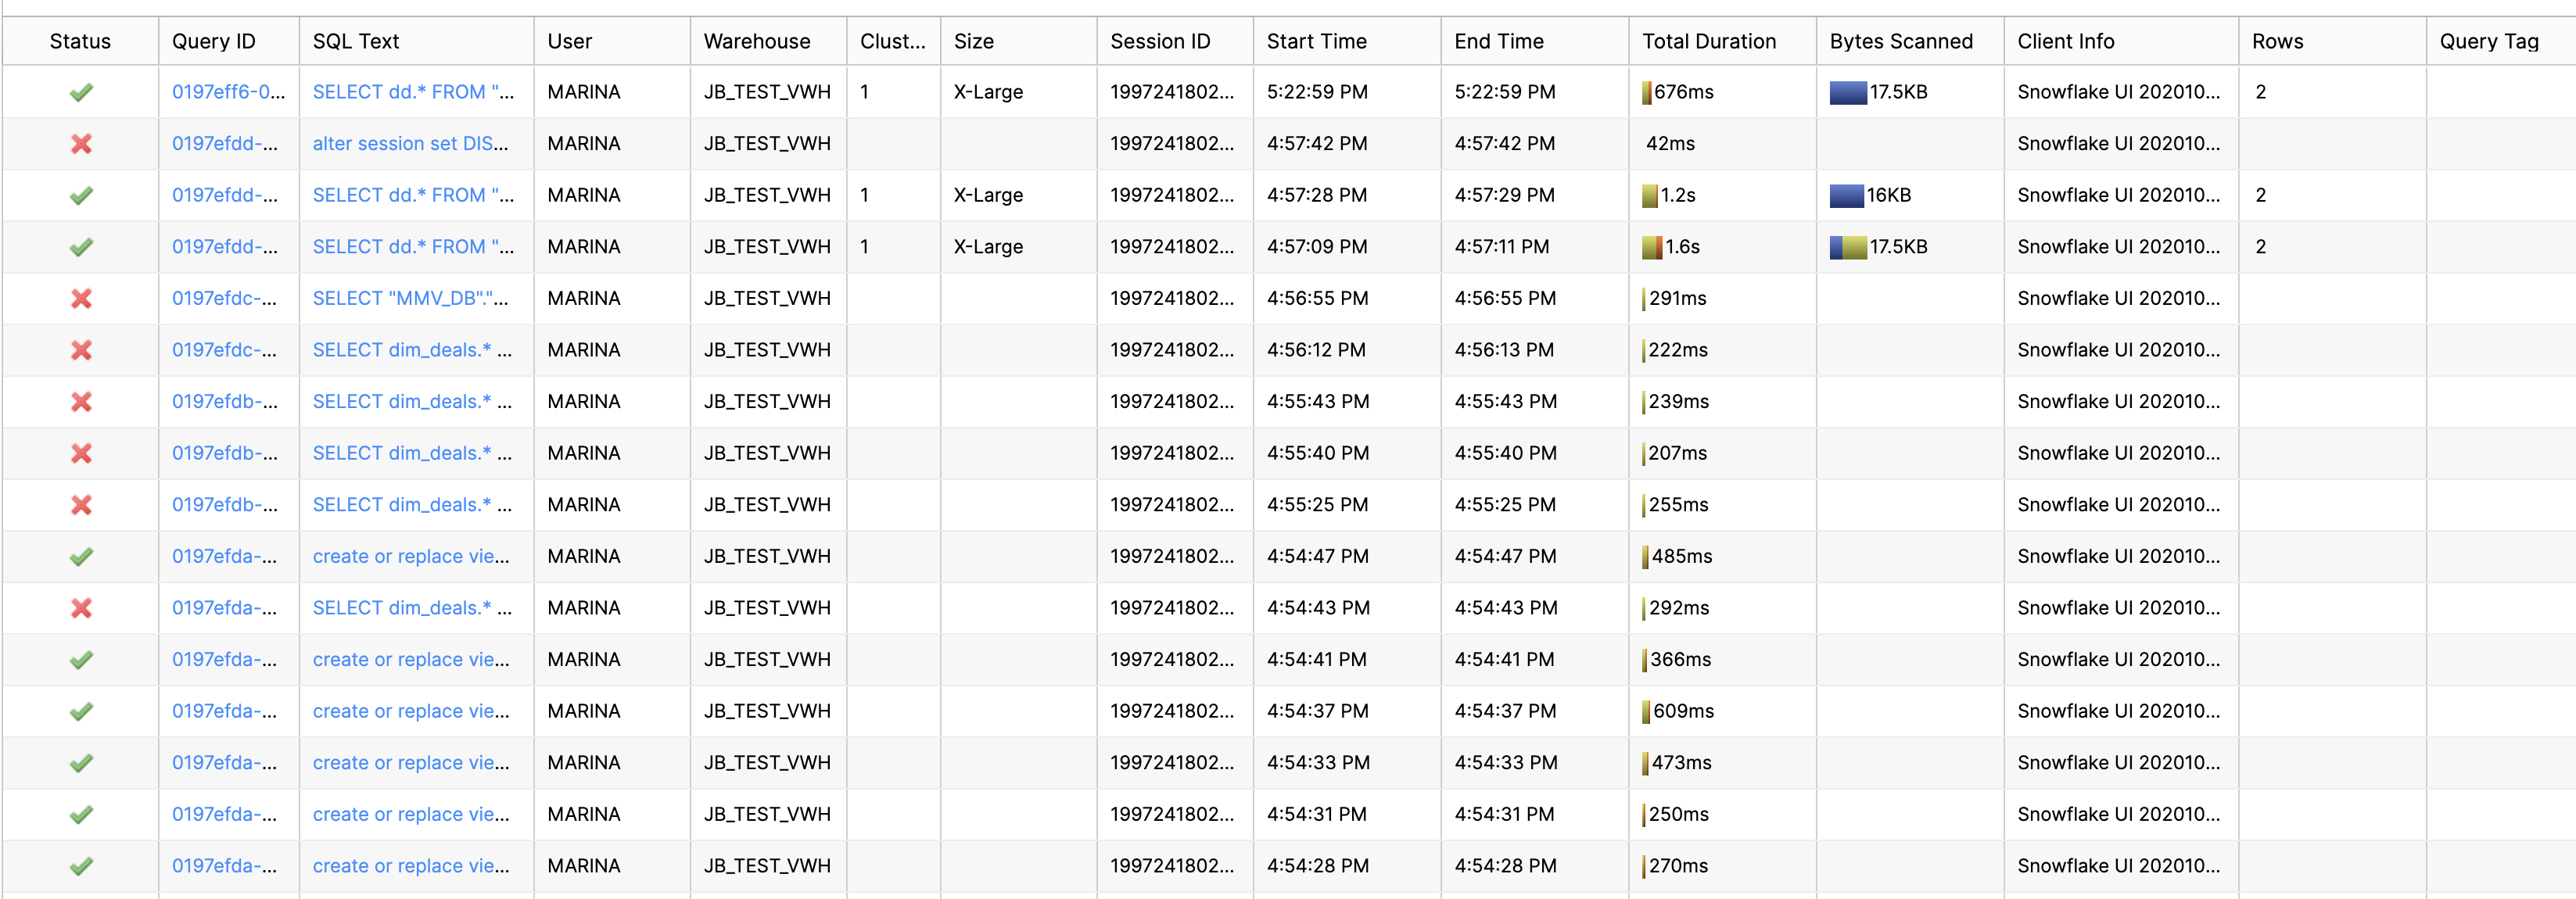Open SELECT dim_deals.* SQL text at 4:55:43 PM
The width and height of the screenshot is (2576, 899).
tap(412, 402)
